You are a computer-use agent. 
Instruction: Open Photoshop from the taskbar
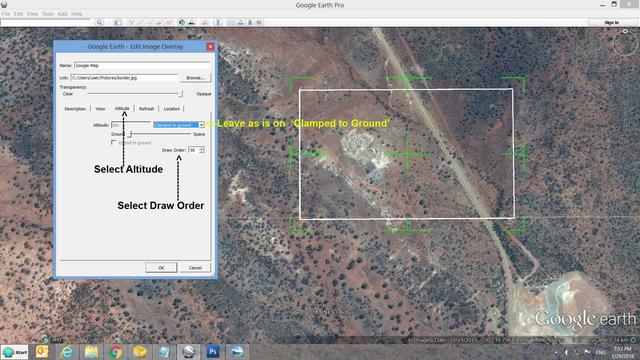[x=213, y=351]
